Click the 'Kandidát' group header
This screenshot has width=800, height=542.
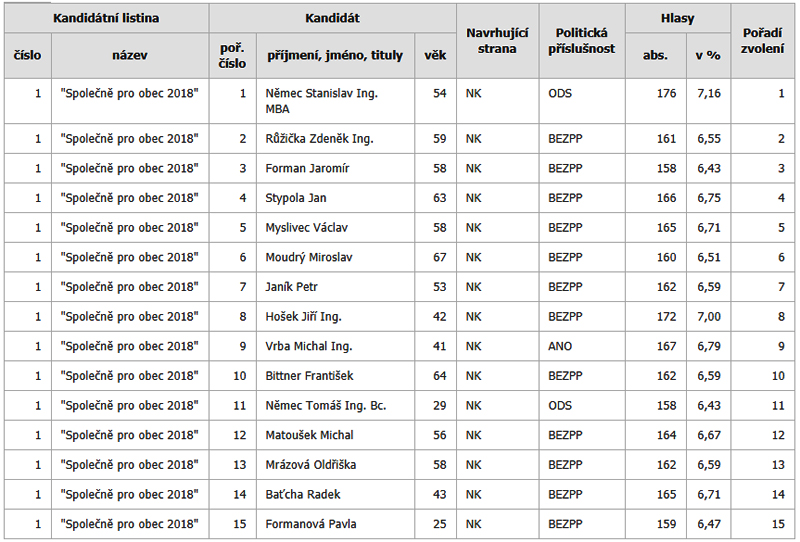(x=332, y=18)
